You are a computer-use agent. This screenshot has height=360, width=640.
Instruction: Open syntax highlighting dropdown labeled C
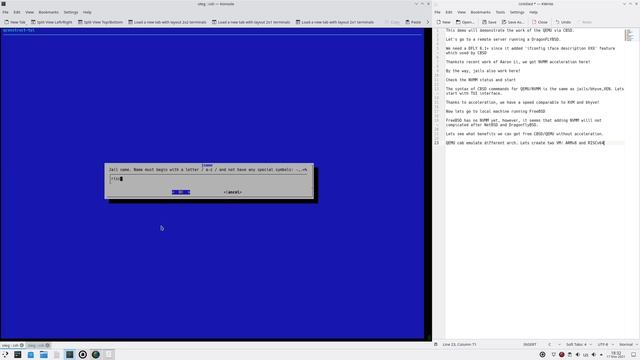554,344
